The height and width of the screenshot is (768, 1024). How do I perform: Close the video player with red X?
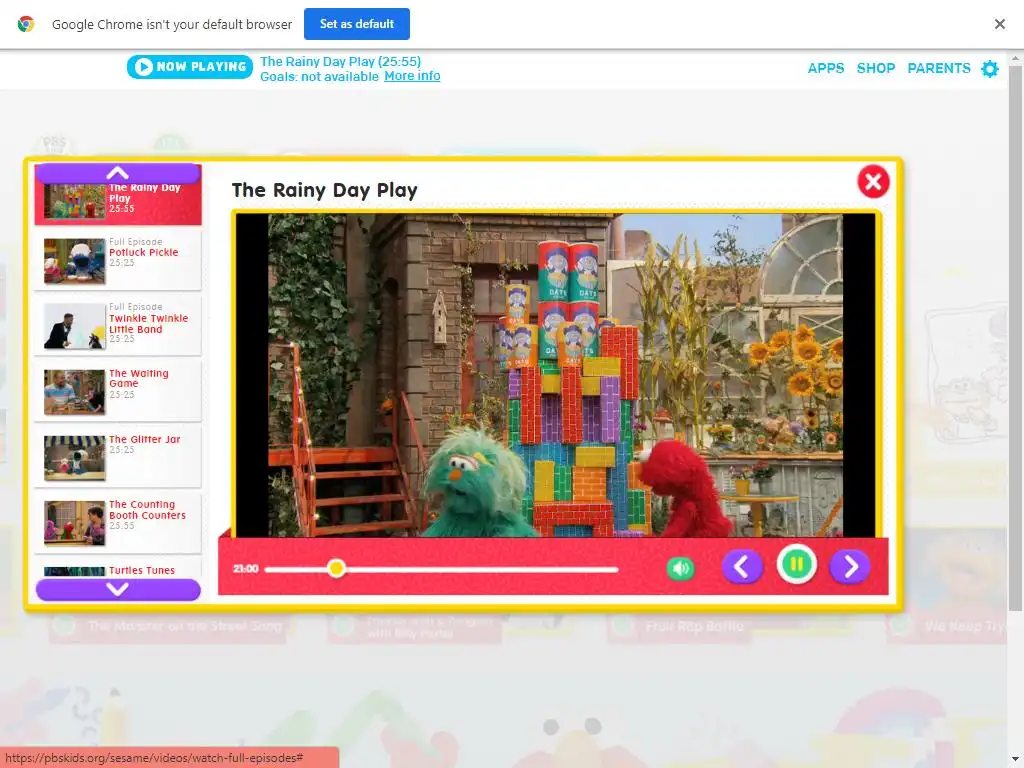coord(873,182)
